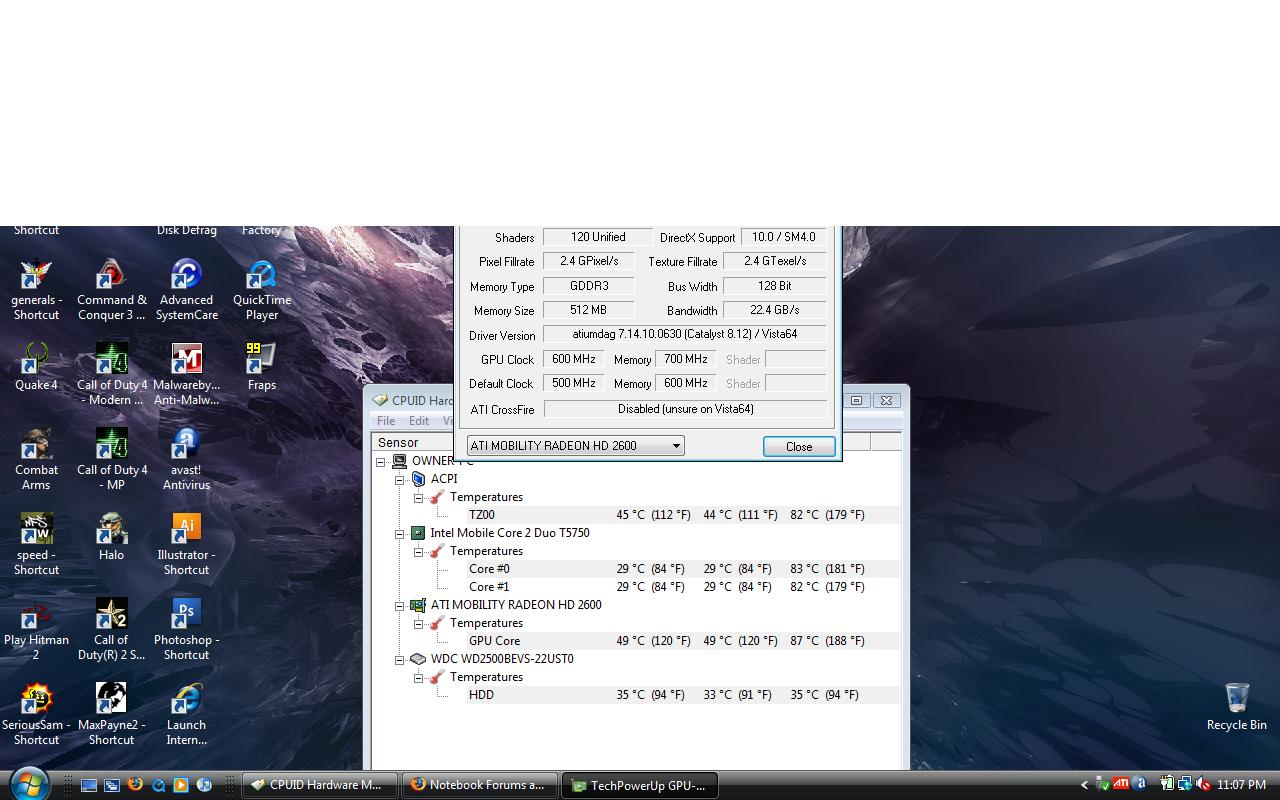Screen dimensions: 1280x800
Task: Open the QuickTime Player desktop icon
Action: [x=262, y=290]
